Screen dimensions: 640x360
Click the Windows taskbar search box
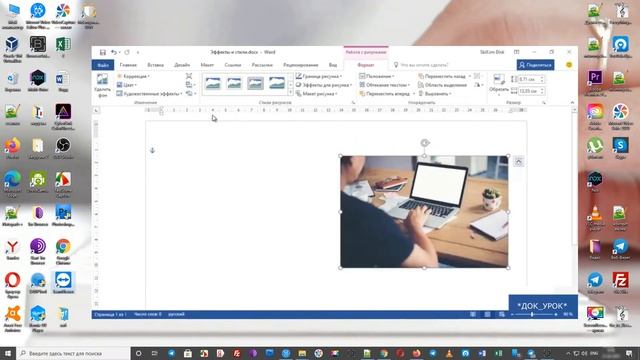73,353
